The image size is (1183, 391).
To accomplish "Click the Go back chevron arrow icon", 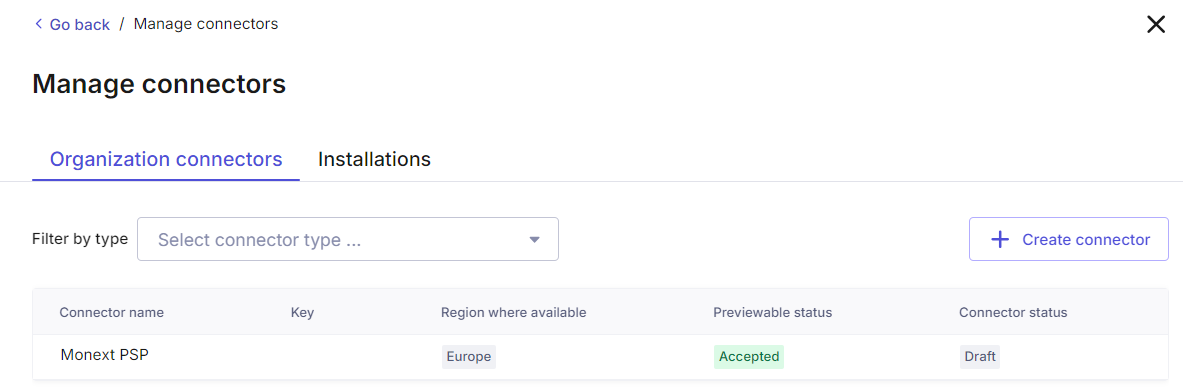I will (x=38, y=24).
